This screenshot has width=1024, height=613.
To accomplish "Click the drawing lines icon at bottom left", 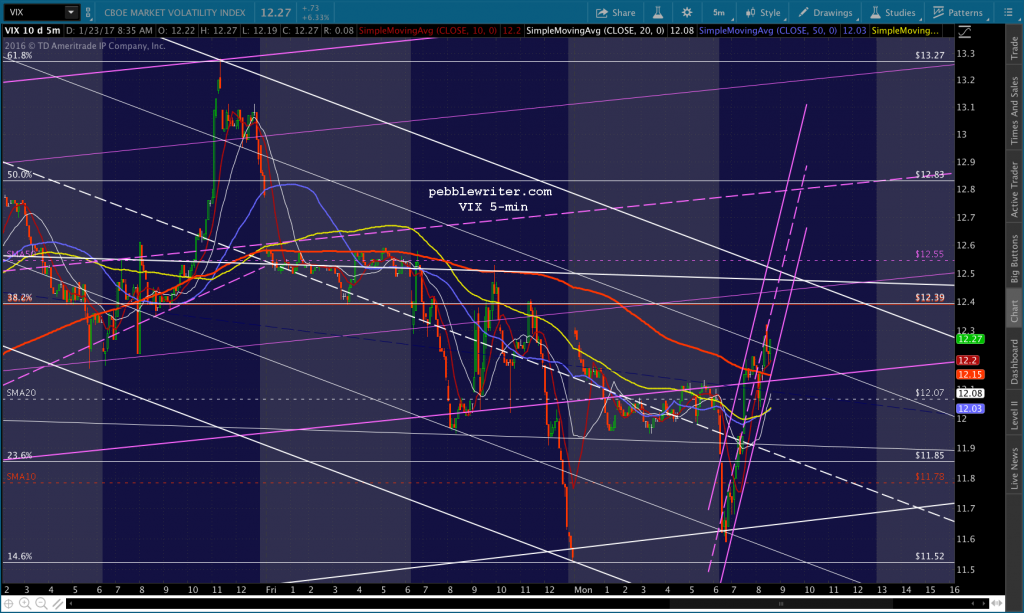I will click(x=57, y=604).
